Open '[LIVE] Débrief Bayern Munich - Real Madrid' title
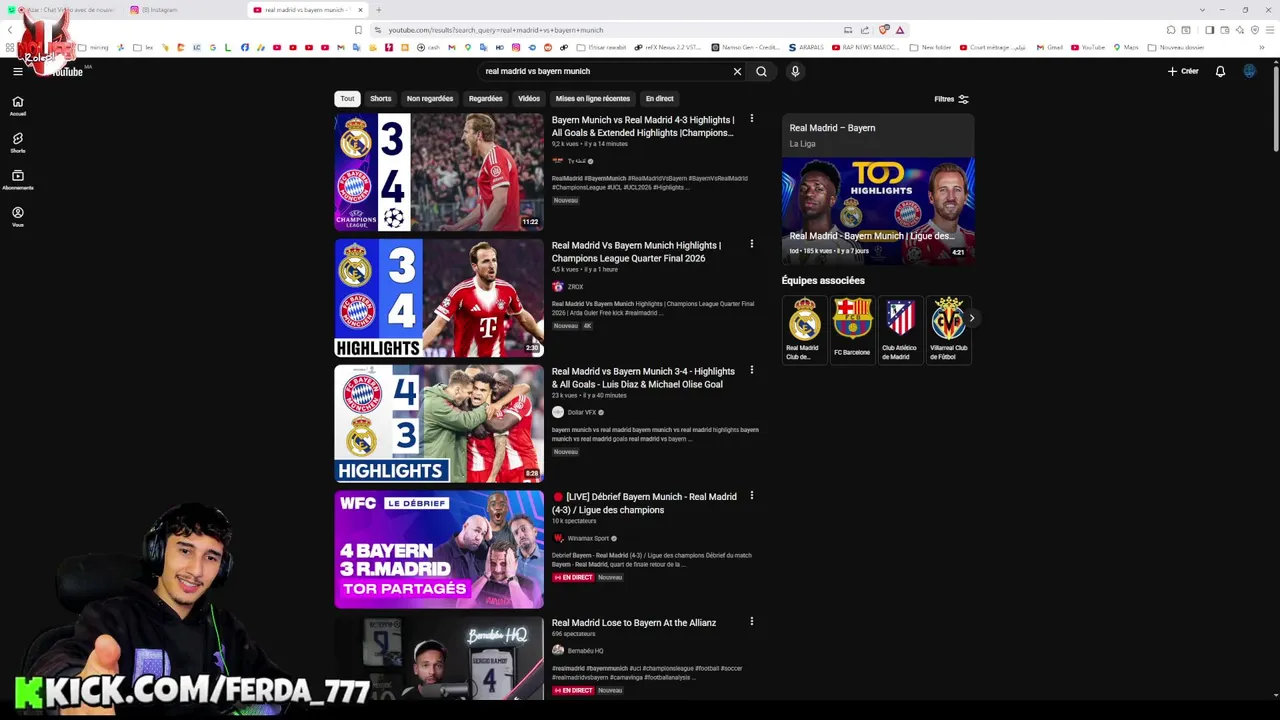 (x=644, y=503)
